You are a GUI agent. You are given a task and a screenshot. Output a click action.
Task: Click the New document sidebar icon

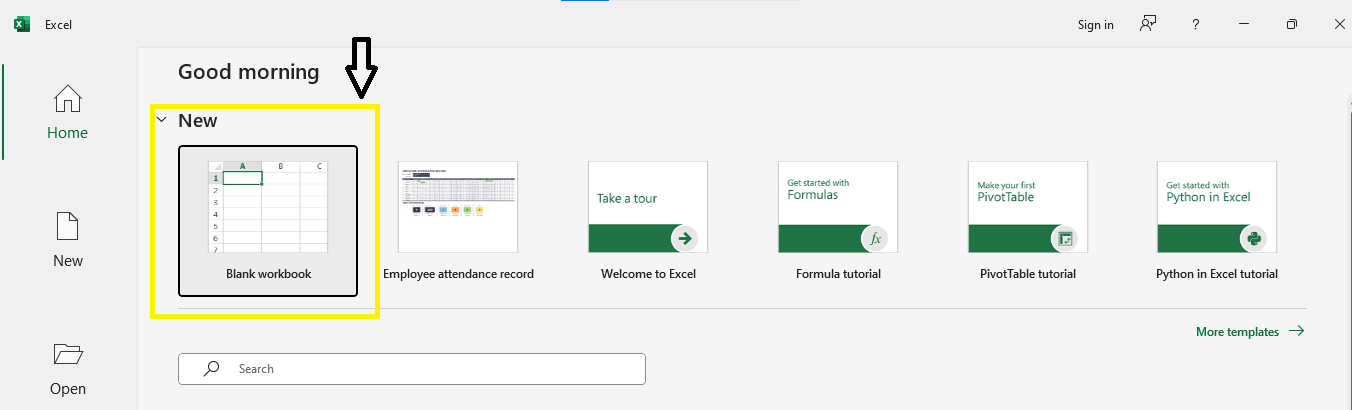(x=68, y=226)
